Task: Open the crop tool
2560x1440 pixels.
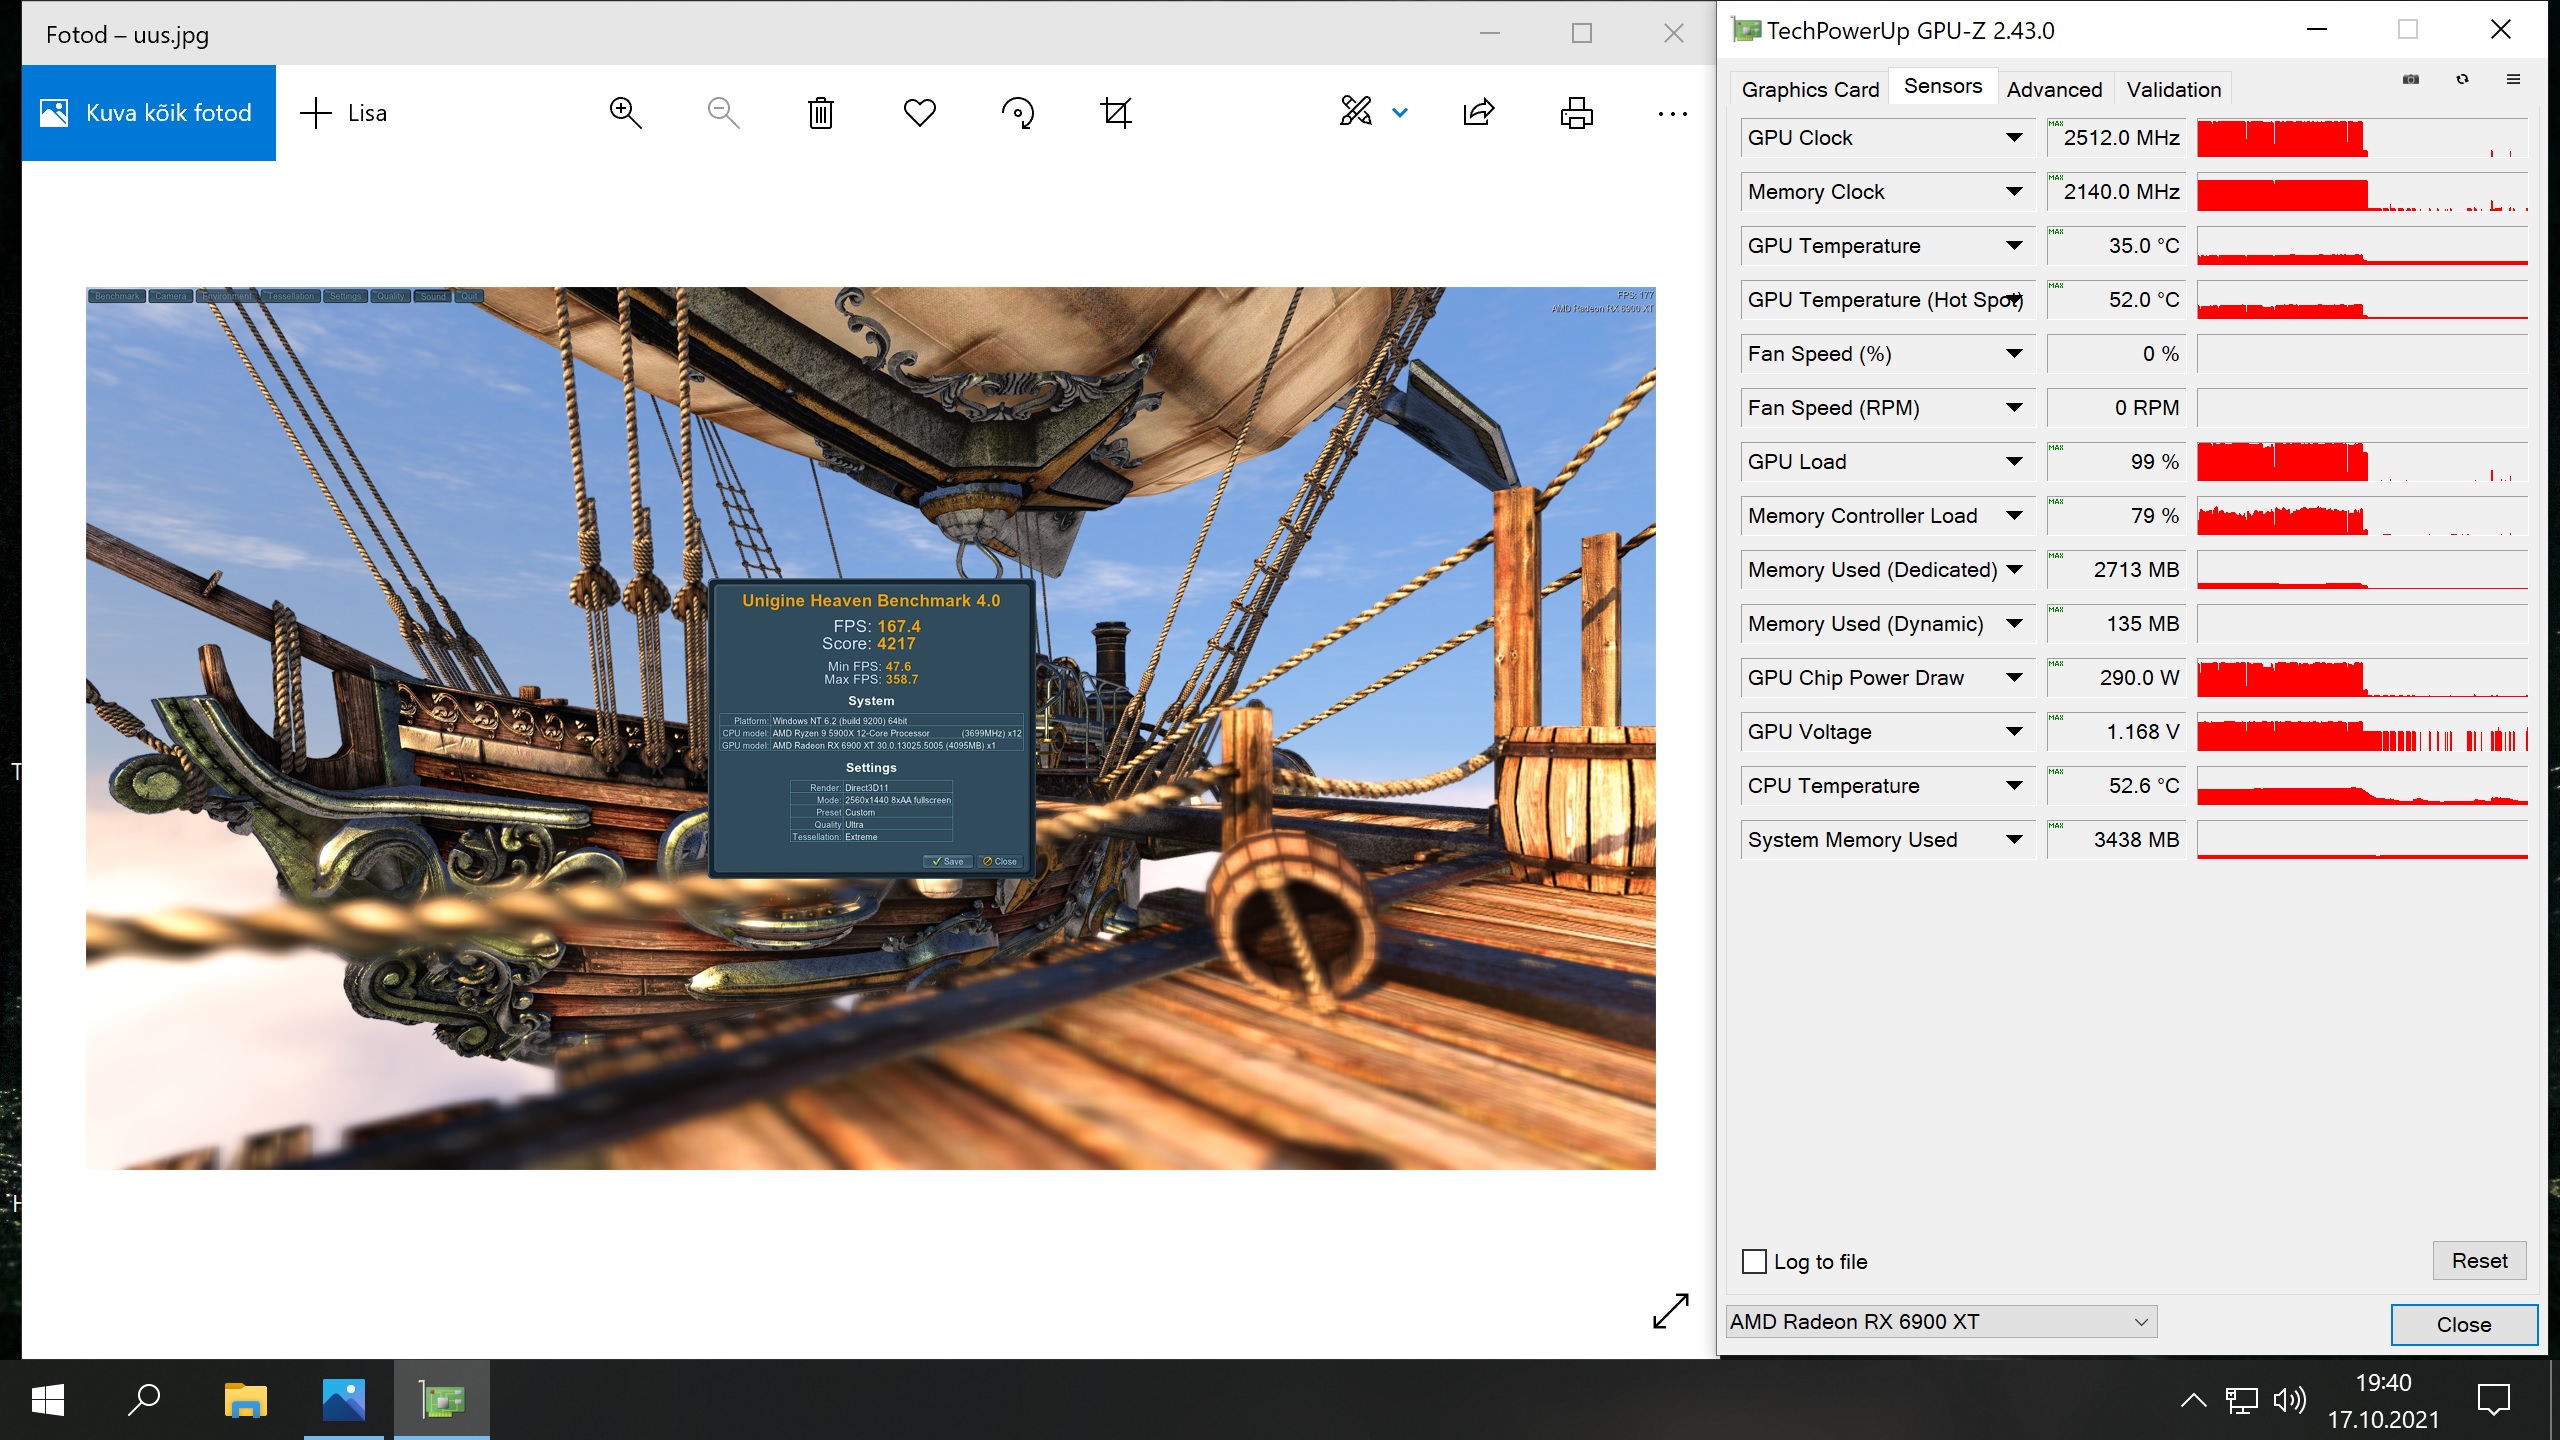Action: point(1116,113)
